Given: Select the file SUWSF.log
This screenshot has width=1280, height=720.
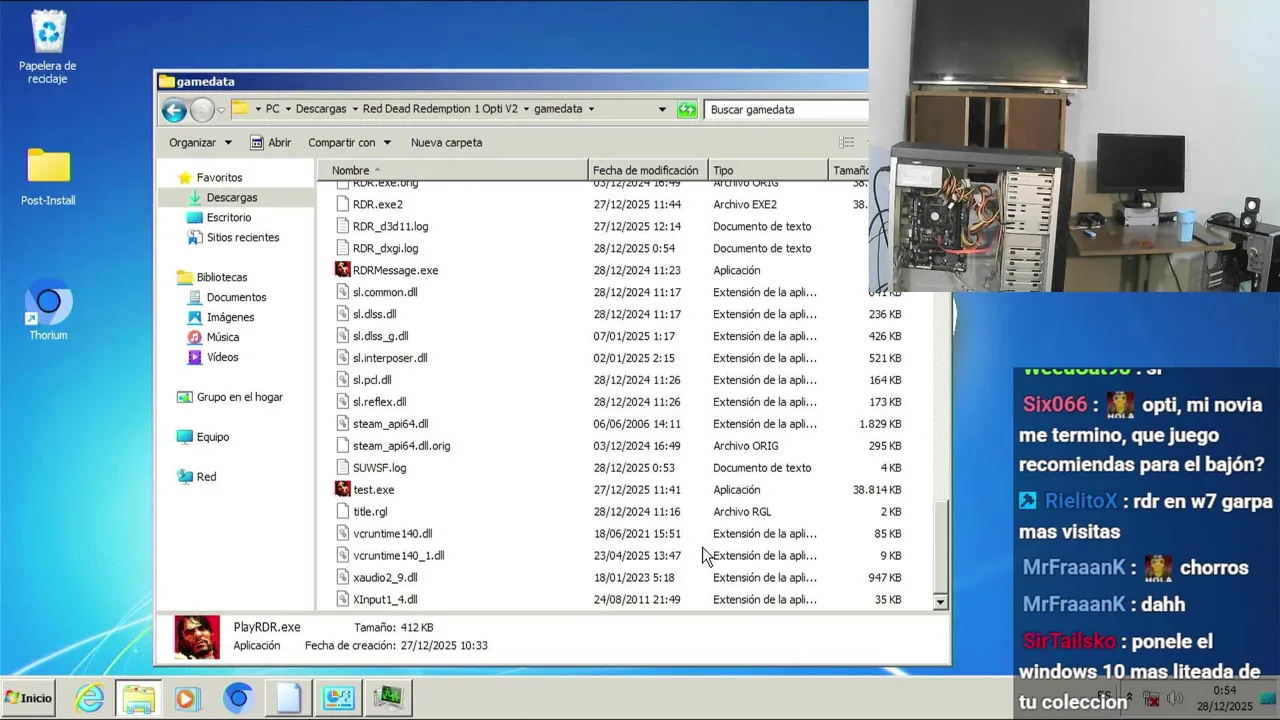Looking at the screenshot, I should click(x=379, y=468).
